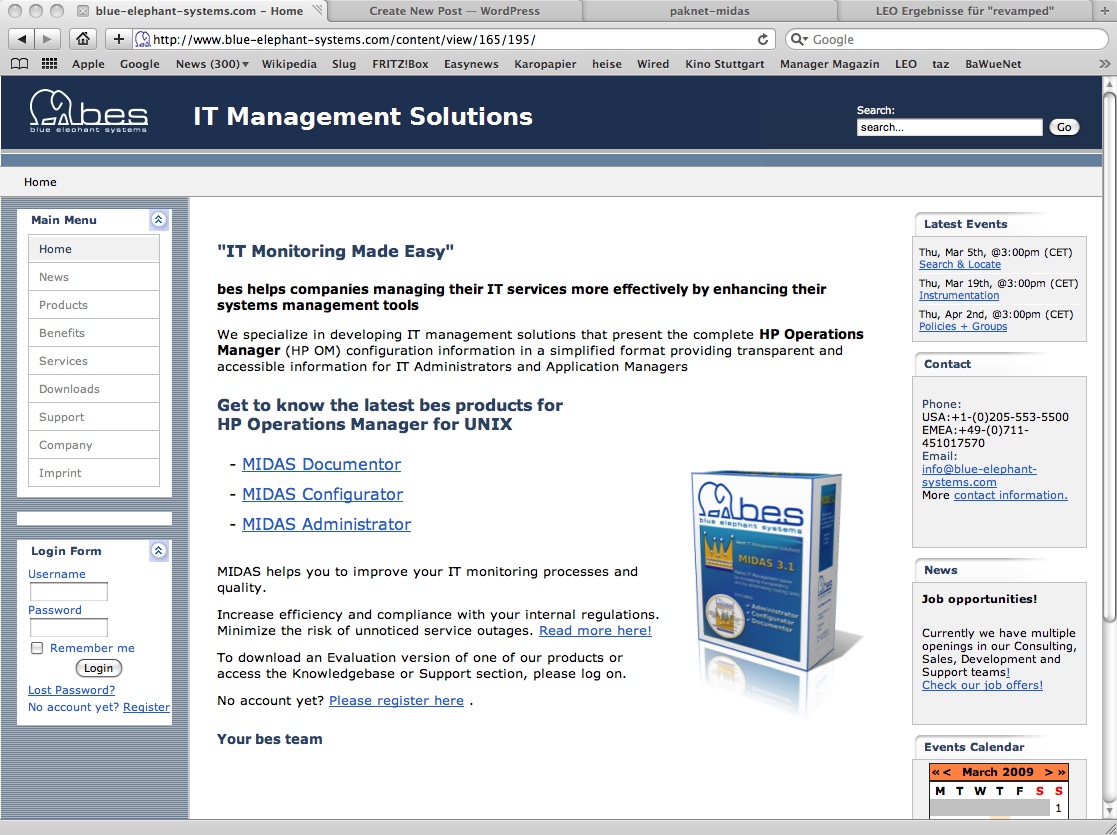
Task: Open the Kino Stuttgart bookmark
Action: coord(724,63)
